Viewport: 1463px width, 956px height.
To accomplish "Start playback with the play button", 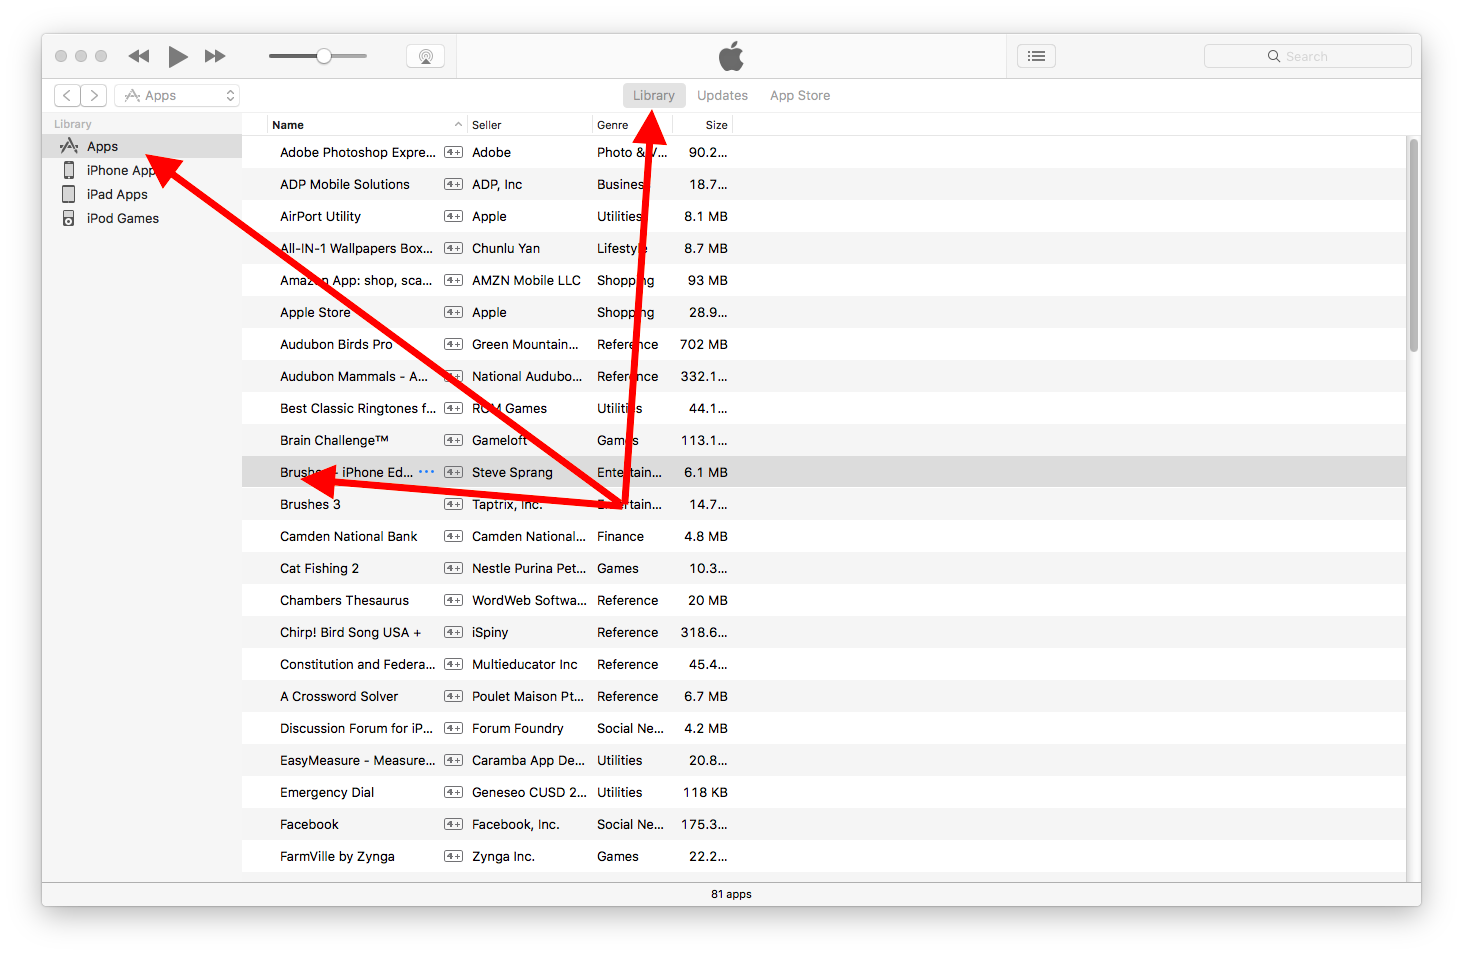I will tap(178, 56).
